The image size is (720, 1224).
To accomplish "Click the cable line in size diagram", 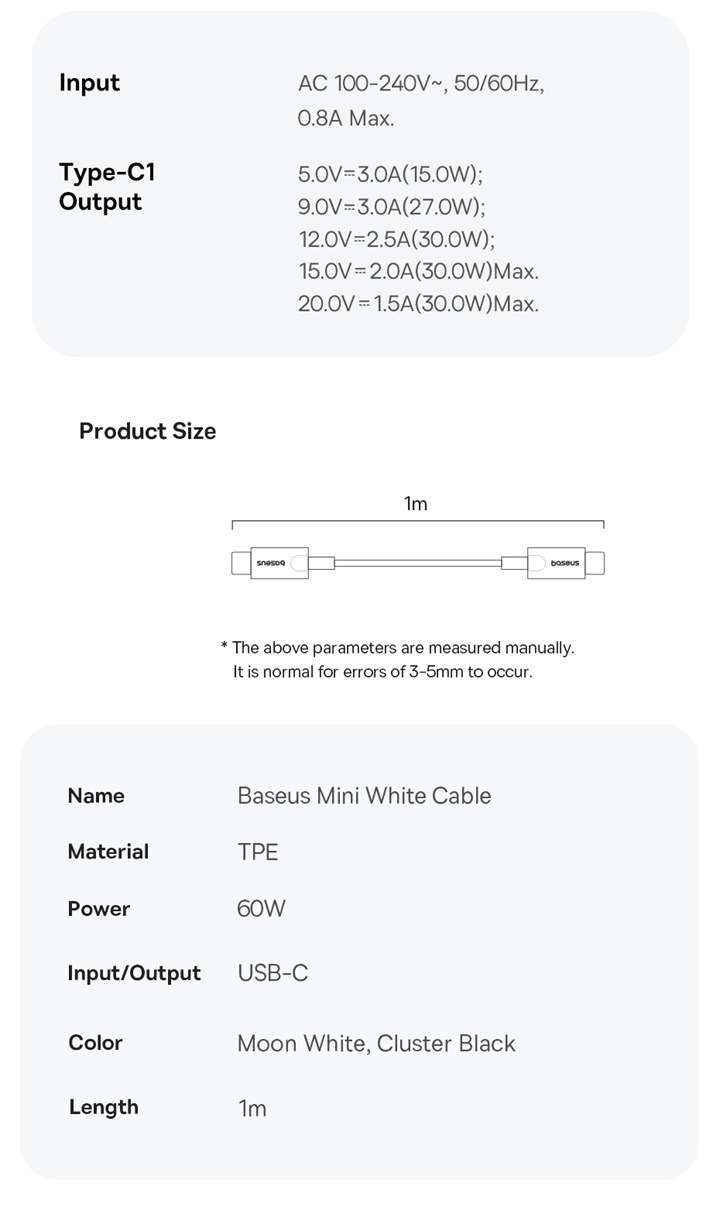I will pos(418,563).
